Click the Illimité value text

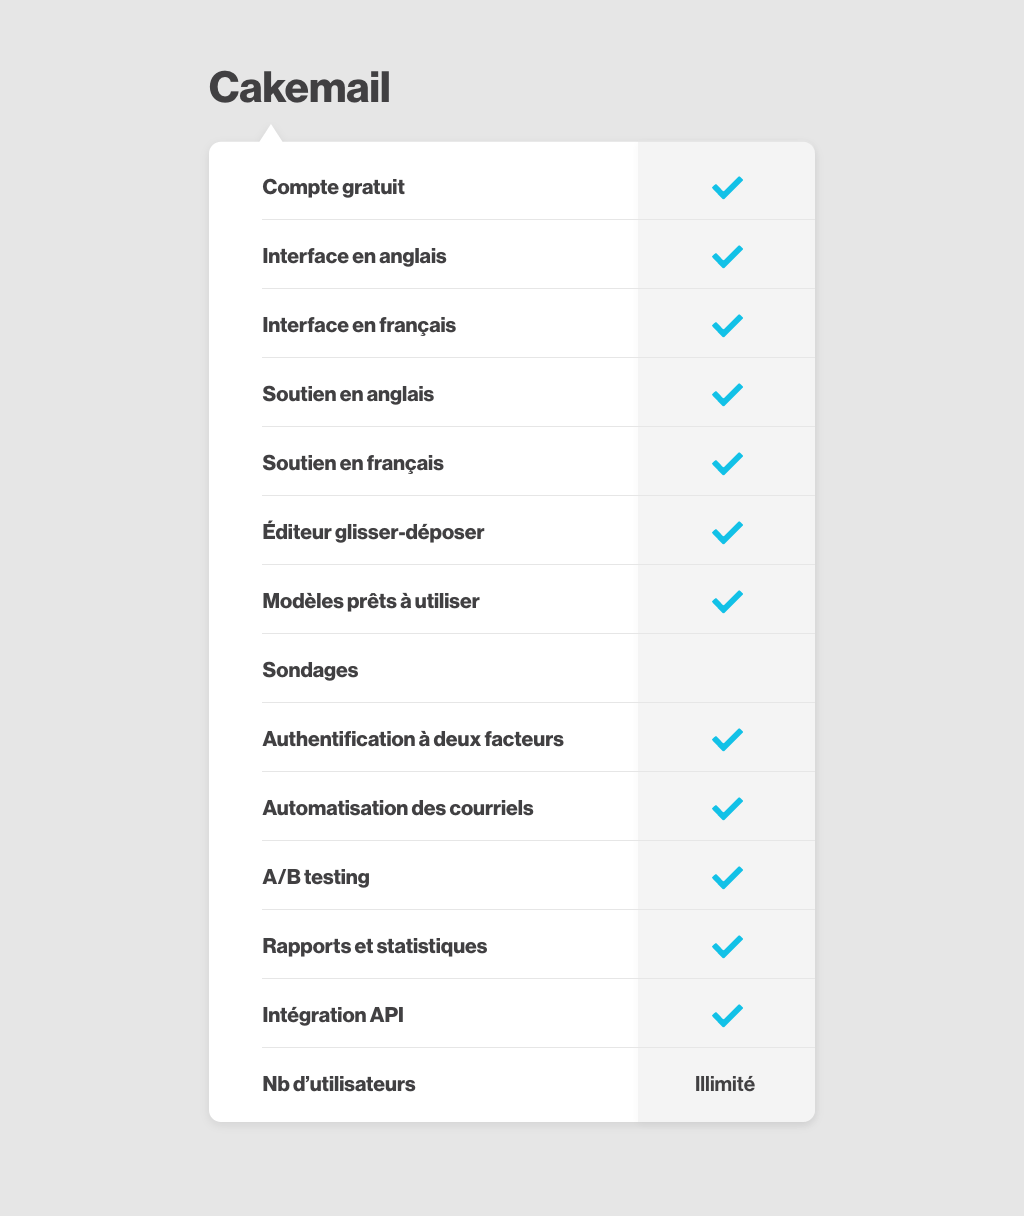pyautogui.click(x=725, y=1084)
